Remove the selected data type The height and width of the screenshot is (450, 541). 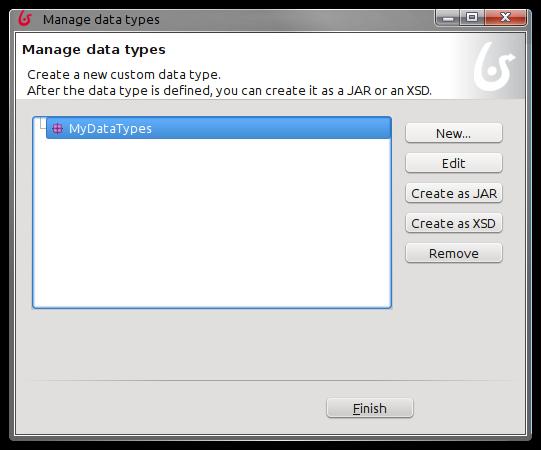click(454, 253)
